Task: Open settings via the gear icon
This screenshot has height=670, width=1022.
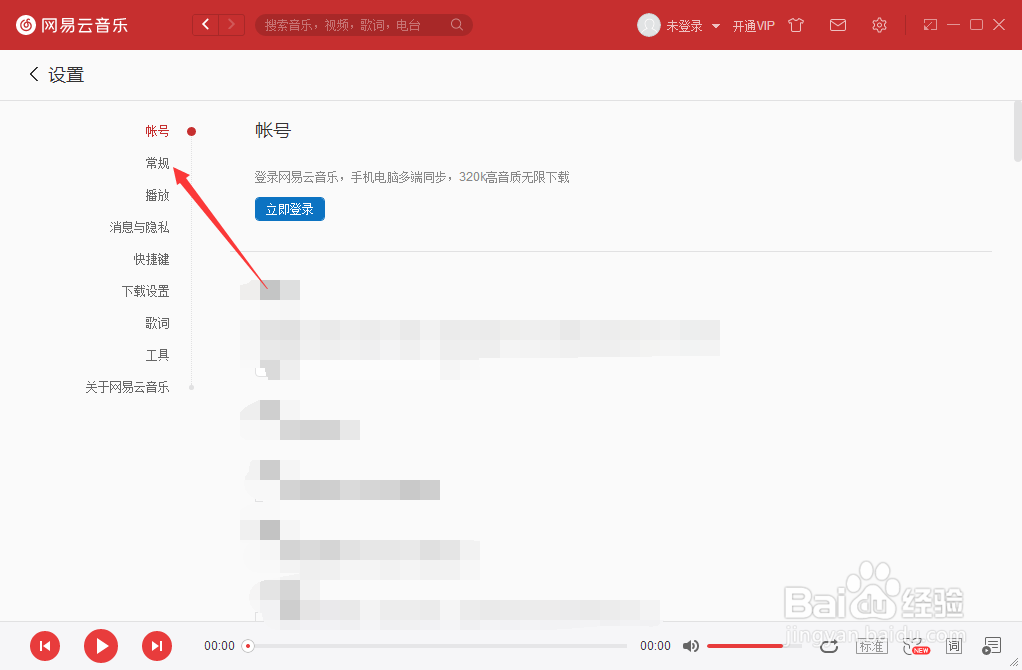Action: click(878, 25)
